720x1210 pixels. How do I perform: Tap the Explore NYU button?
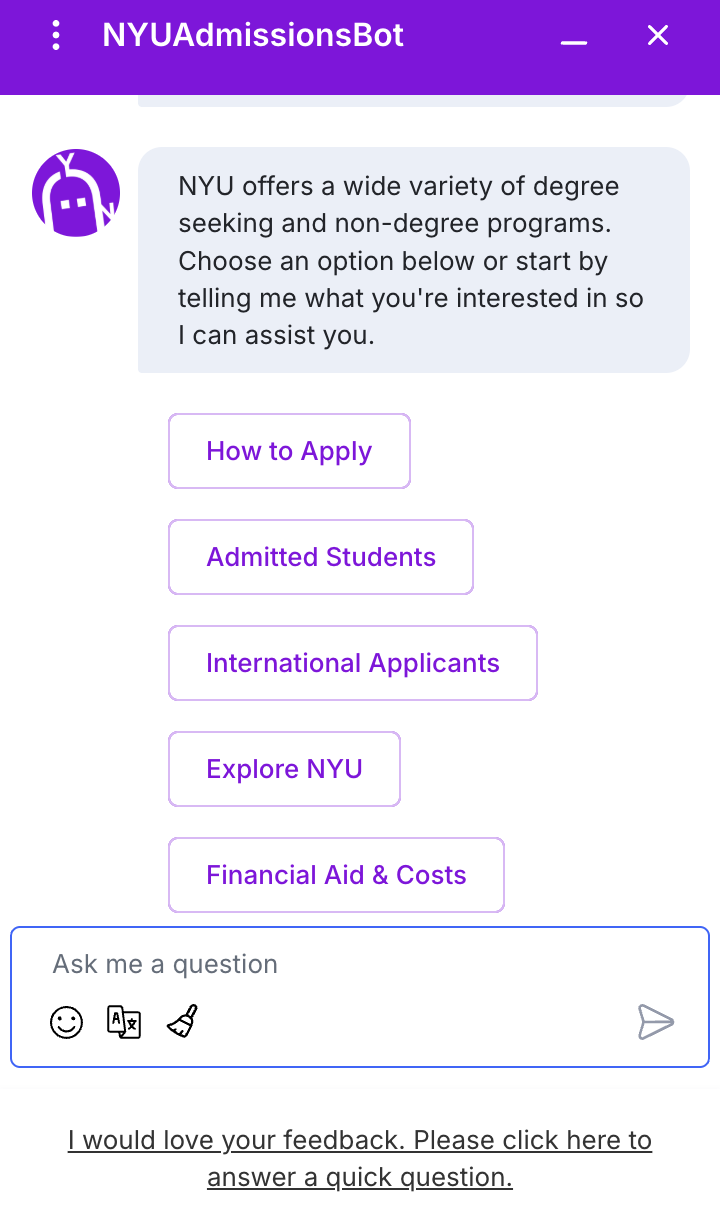(x=284, y=769)
